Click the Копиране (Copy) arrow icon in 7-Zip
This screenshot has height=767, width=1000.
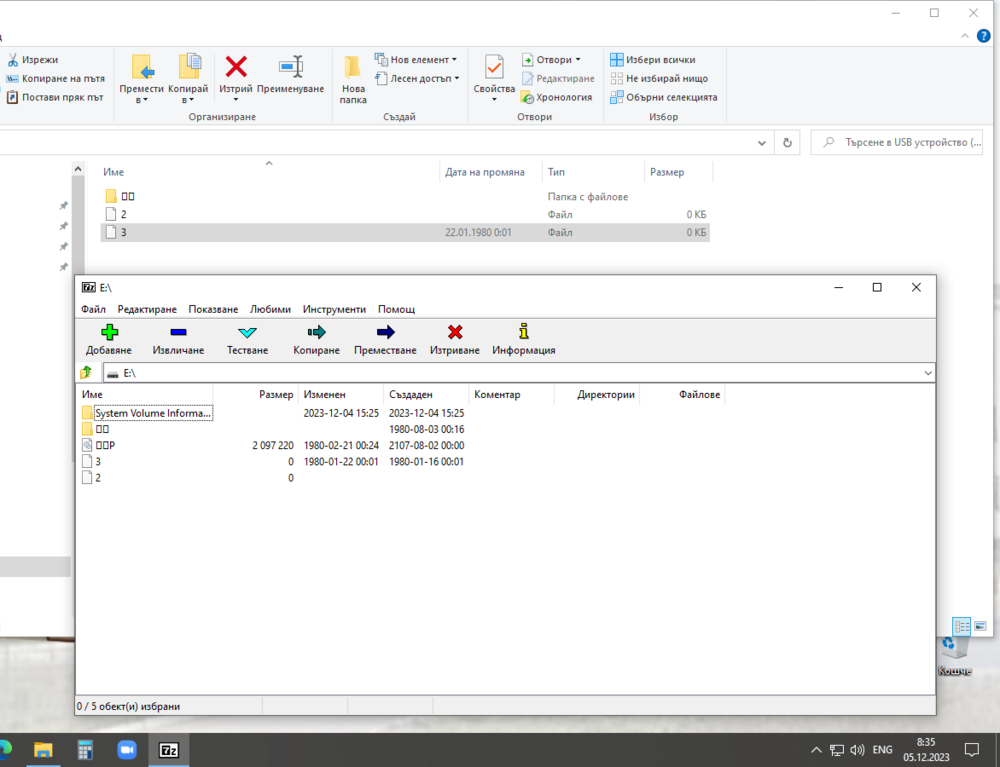coord(316,333)
